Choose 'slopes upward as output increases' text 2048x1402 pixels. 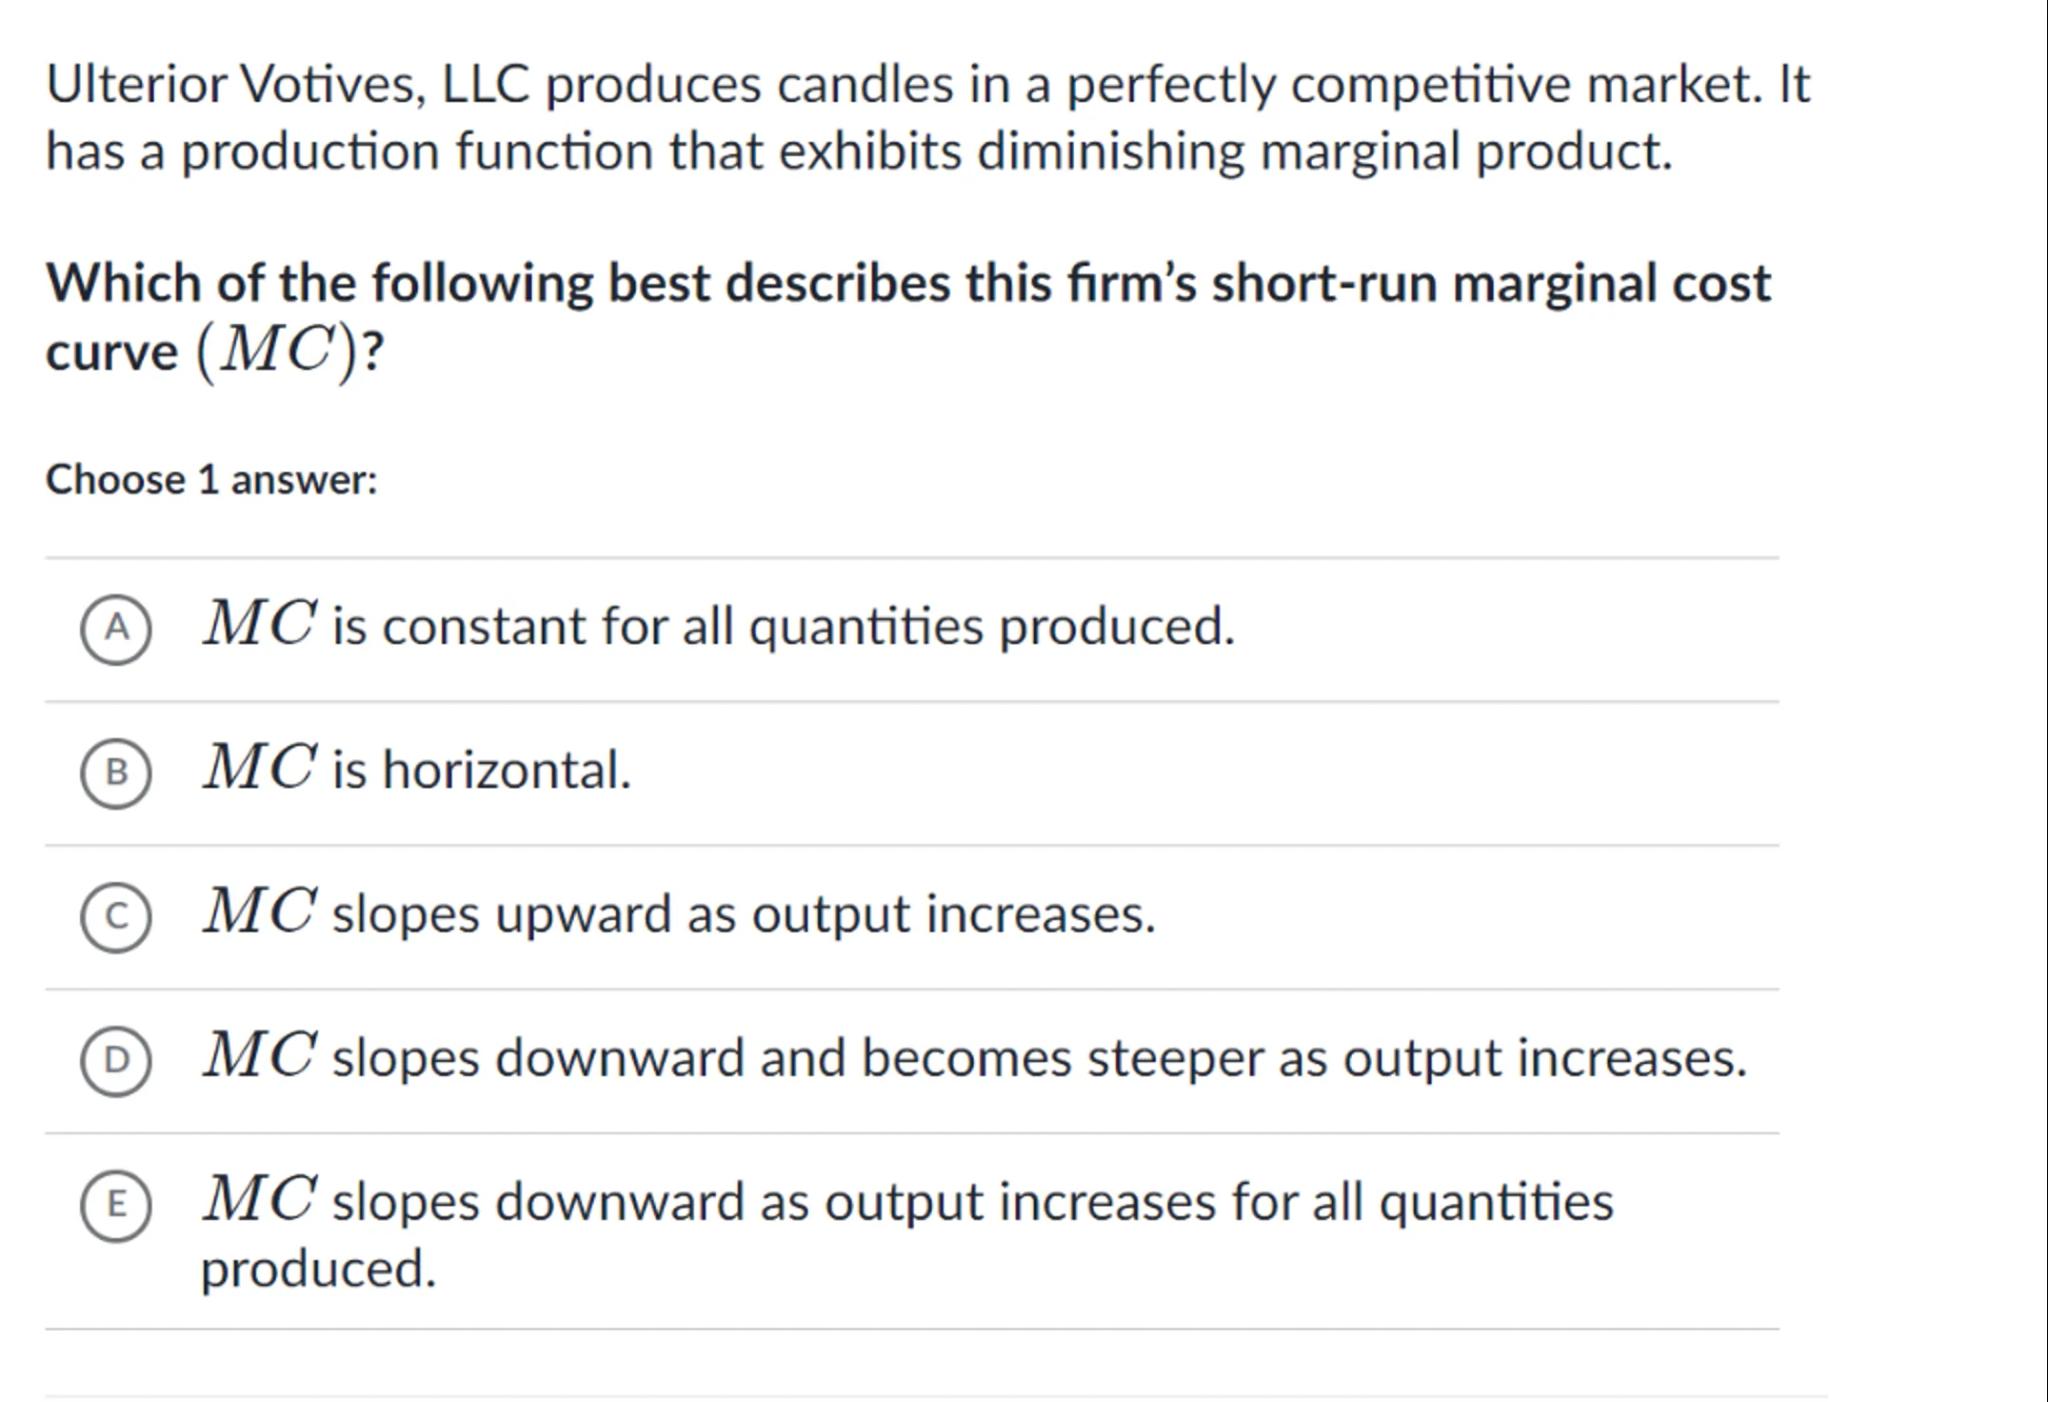(x=743, y=915)
